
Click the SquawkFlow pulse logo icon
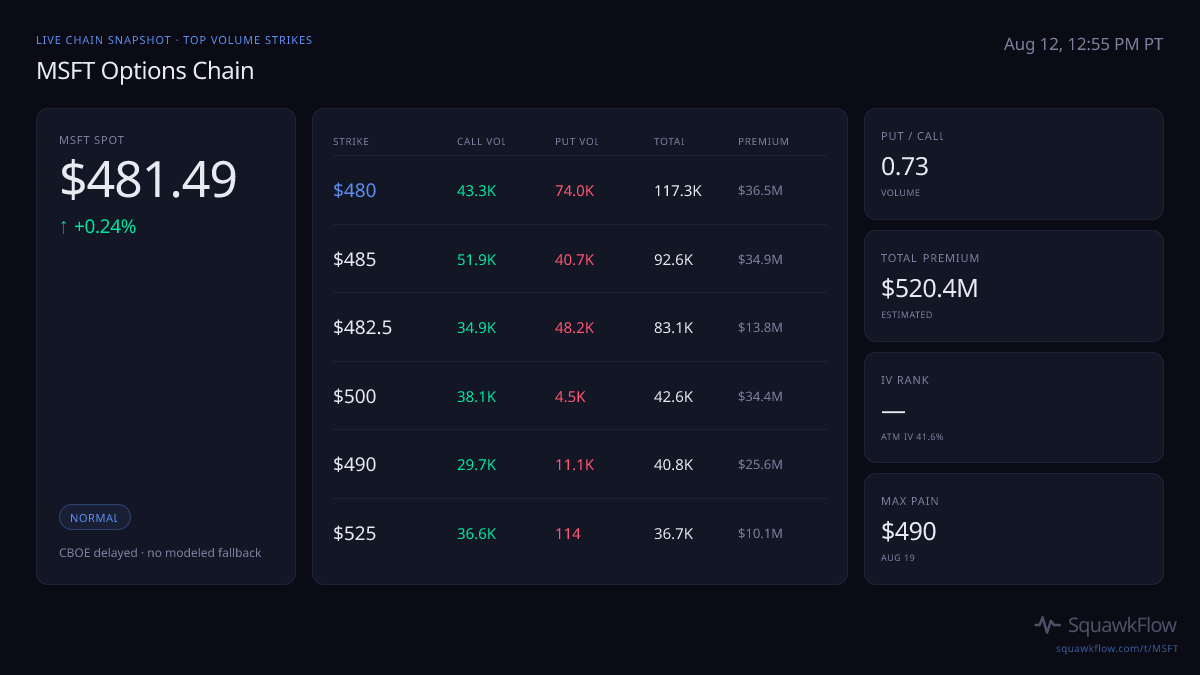tap(1047, 625)
